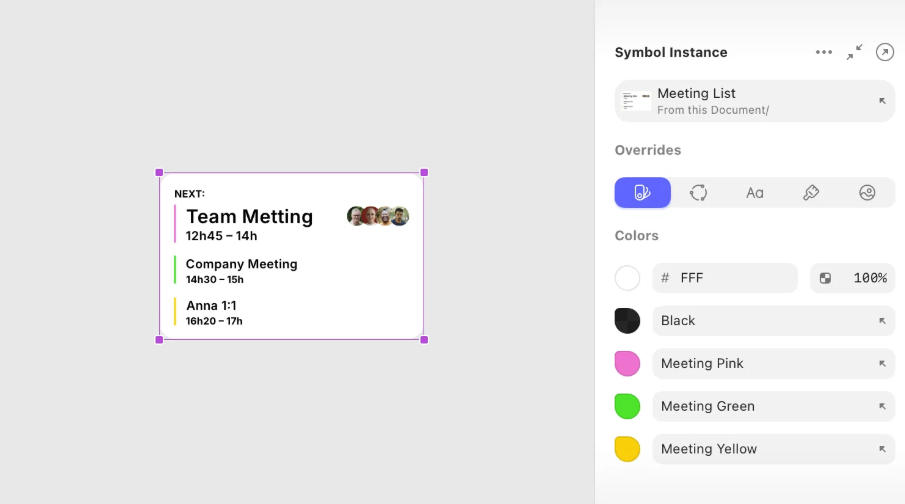905x504 pixels.
Task: Click the white FFF color swatch
Action: coord(627,278)
